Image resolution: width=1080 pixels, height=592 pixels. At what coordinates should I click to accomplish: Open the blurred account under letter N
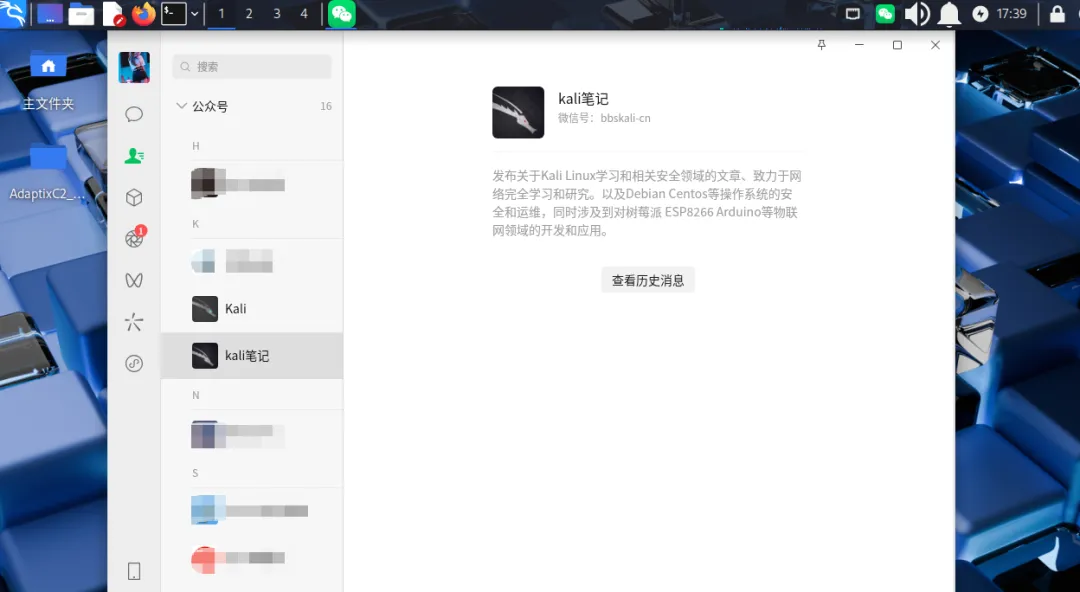(252, 433)
